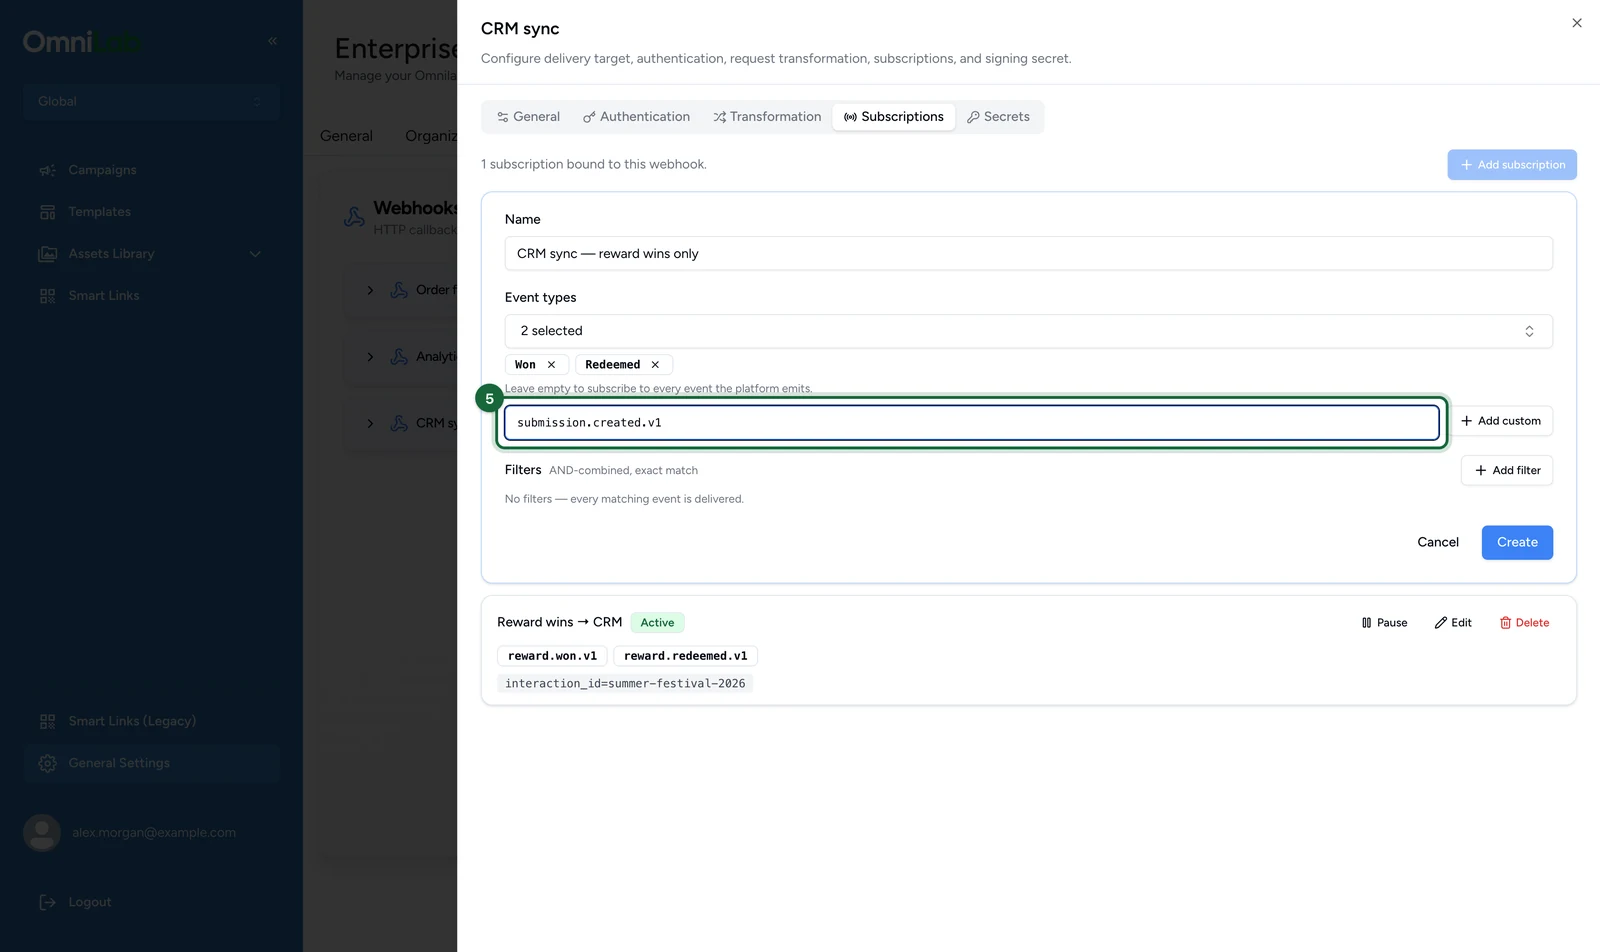The image size is (1600, 952).
Task: Open the Secrets tab
Action: pyautogui.click(x=998, y=117)
